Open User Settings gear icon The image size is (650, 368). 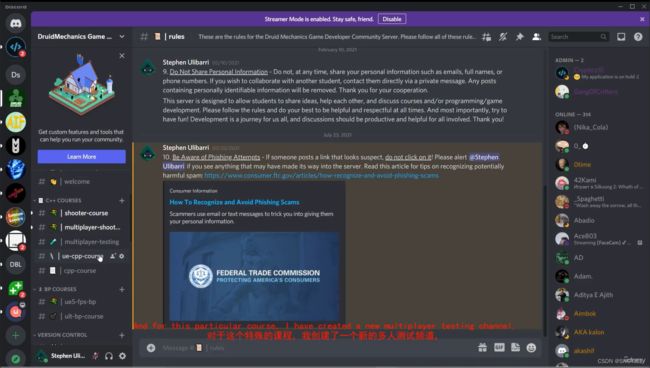tap(122, 356)
